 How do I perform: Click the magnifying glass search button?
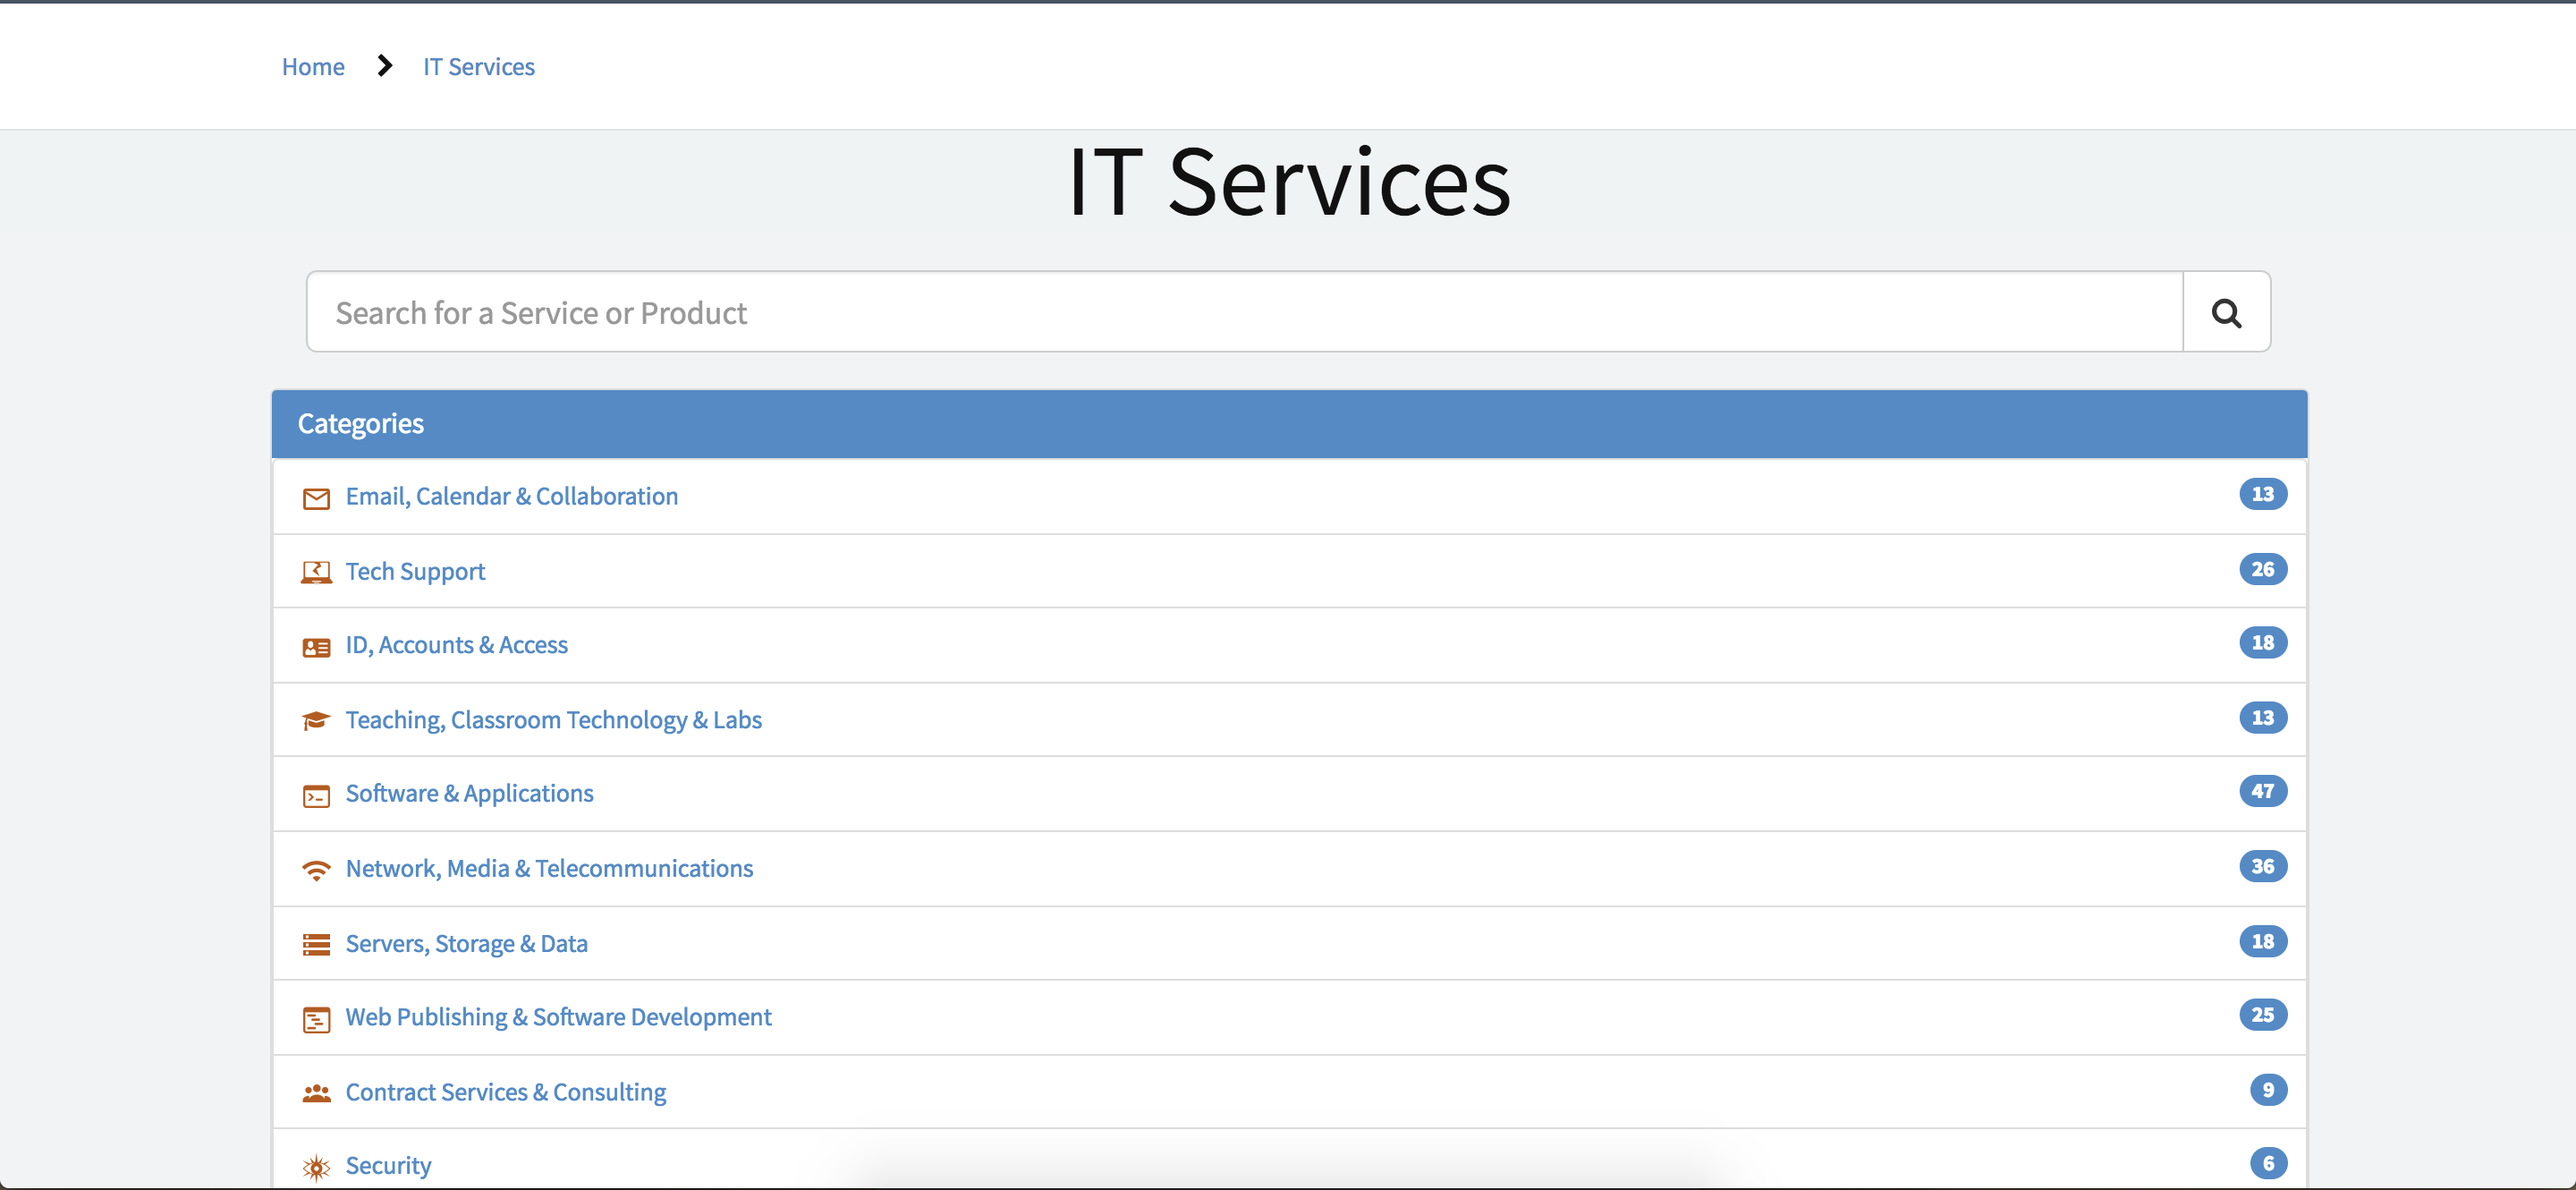coord(2225,311)
